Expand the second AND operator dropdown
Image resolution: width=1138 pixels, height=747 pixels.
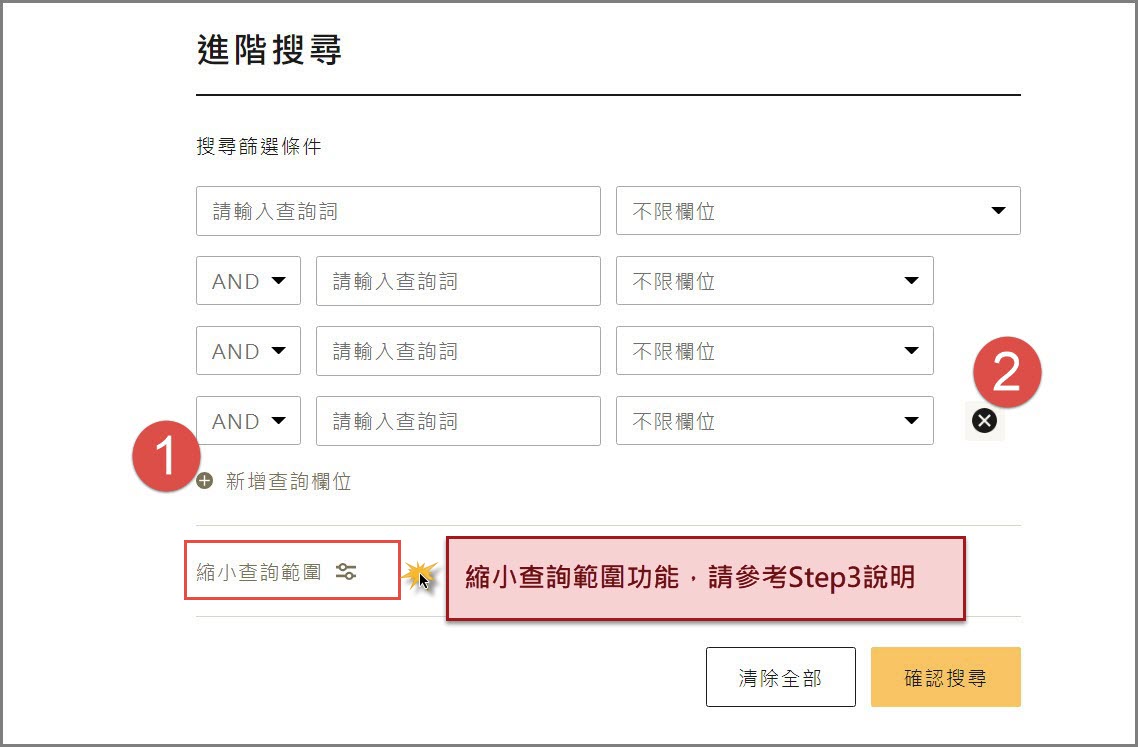pyautogui.click(x=248, y=351)
